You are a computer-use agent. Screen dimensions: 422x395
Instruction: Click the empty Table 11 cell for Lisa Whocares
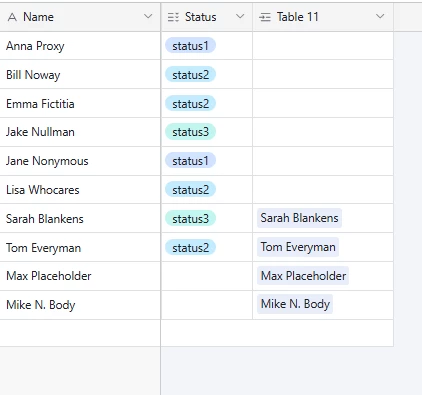point(323,190)
